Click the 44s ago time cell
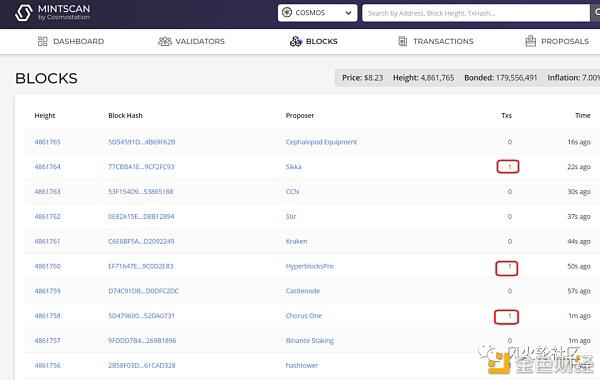600x380 pixels. pos(579,241)
